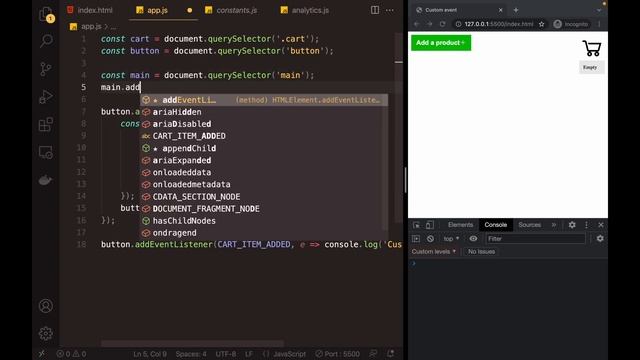640x360 pixels.
Task: Click the No Issues button in console
Action: click(x=481, y=252)
